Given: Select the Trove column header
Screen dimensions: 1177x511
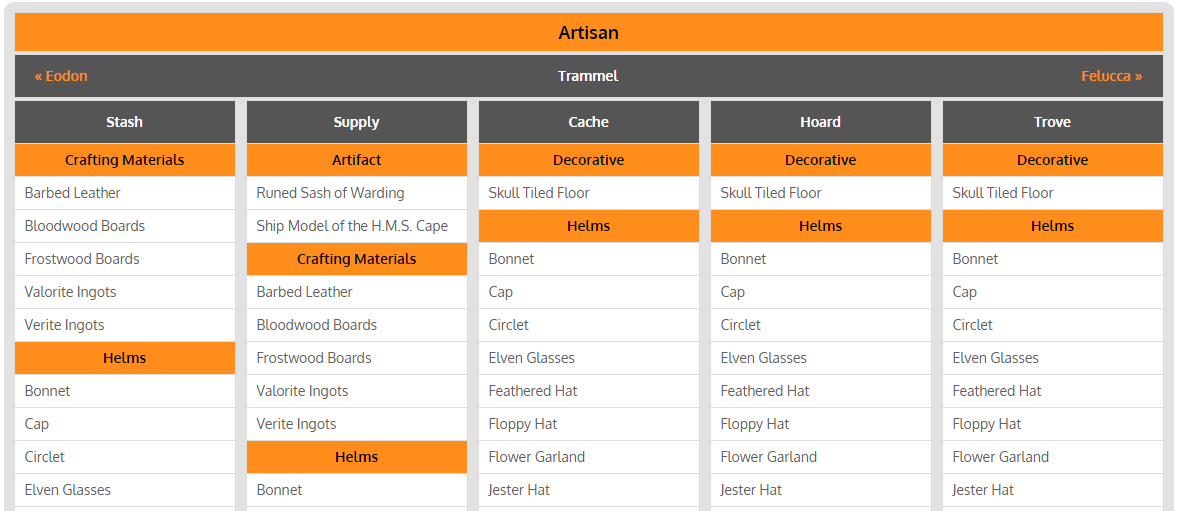Looking at the screenshot, I should (x=1052, y=122).
